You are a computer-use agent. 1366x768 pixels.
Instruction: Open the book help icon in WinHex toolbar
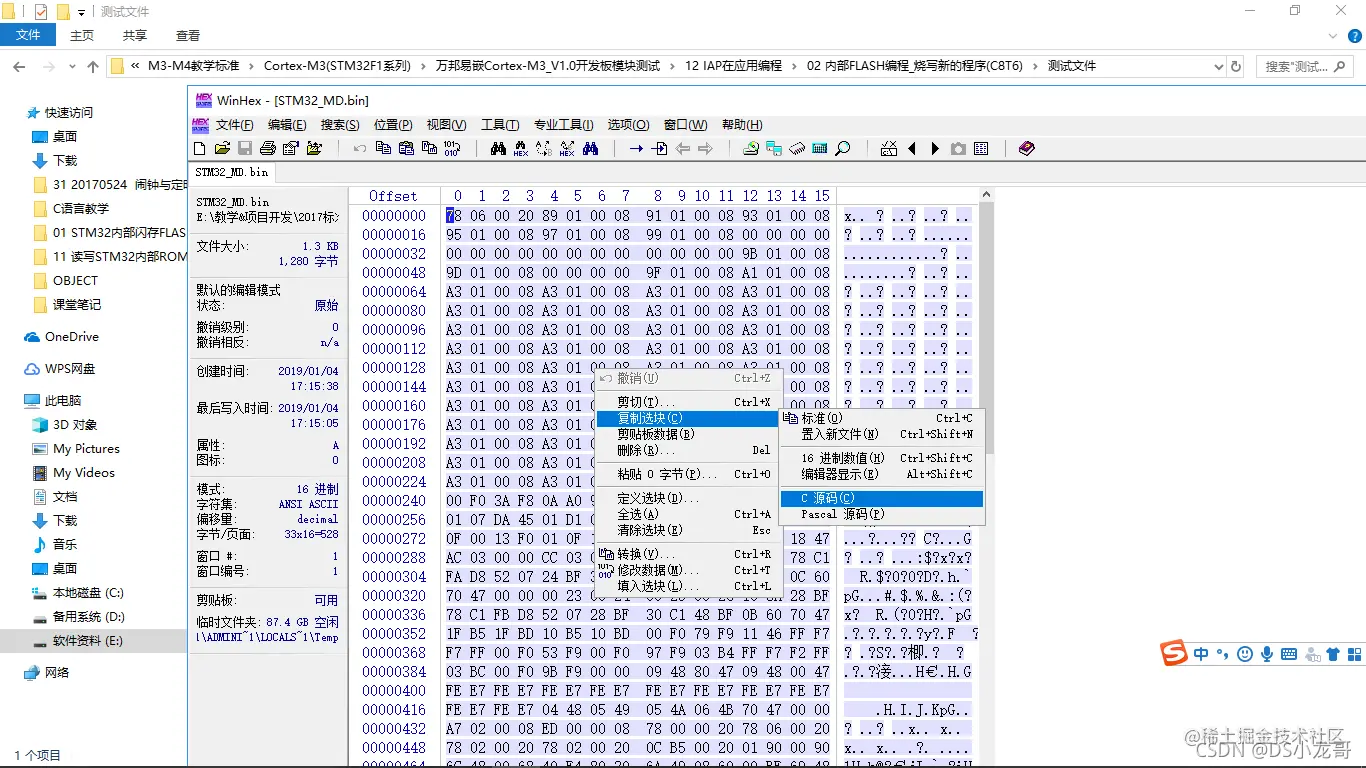[x=1026, y=148]
